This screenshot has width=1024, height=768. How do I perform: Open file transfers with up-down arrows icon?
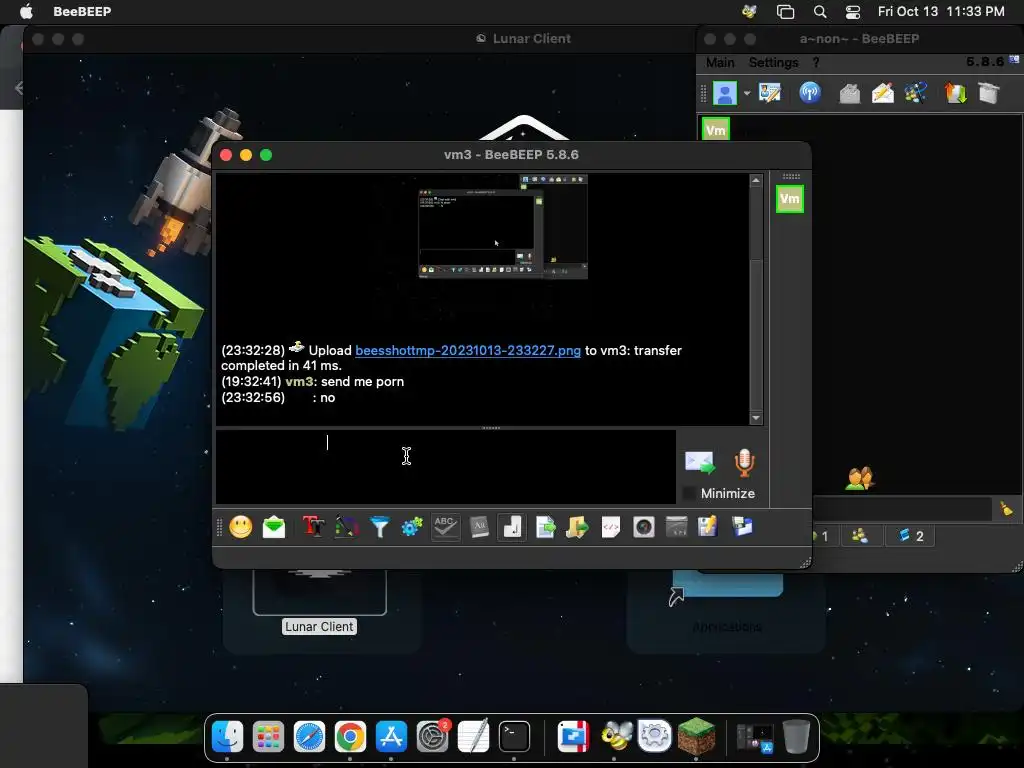(955, 93)
